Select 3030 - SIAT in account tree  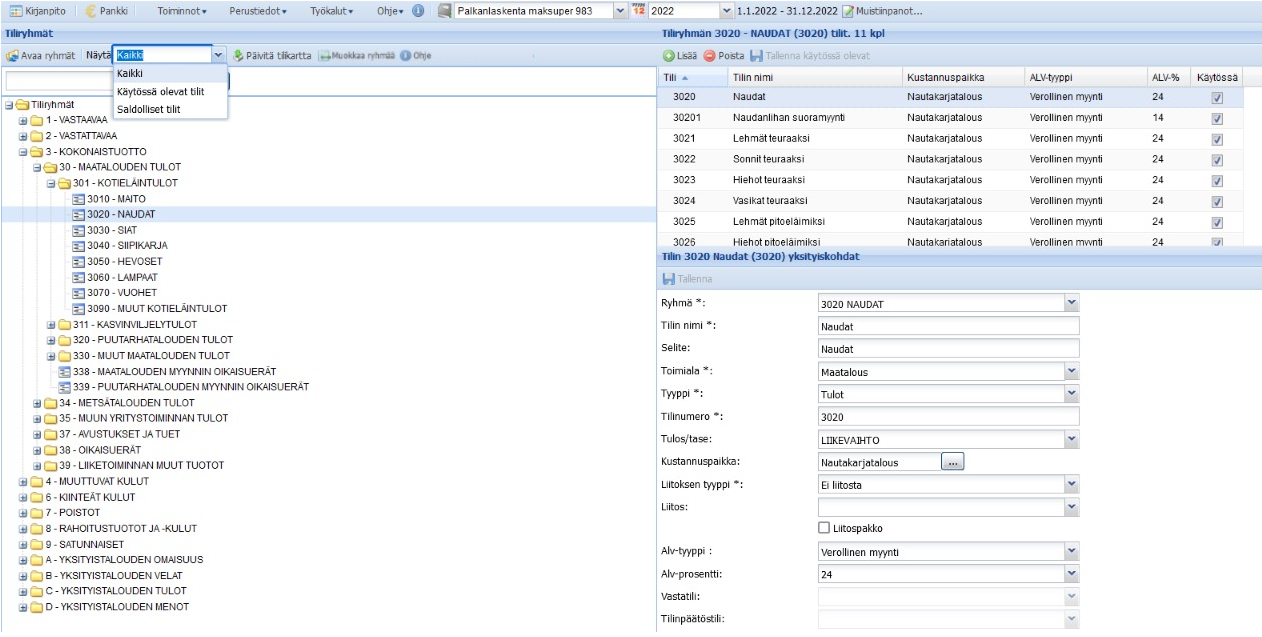click(111, 230)
